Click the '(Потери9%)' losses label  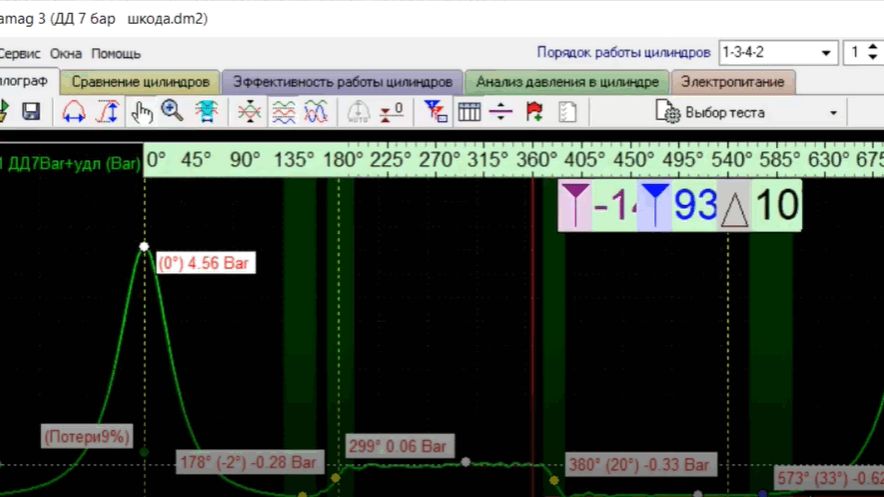[87, 437]
